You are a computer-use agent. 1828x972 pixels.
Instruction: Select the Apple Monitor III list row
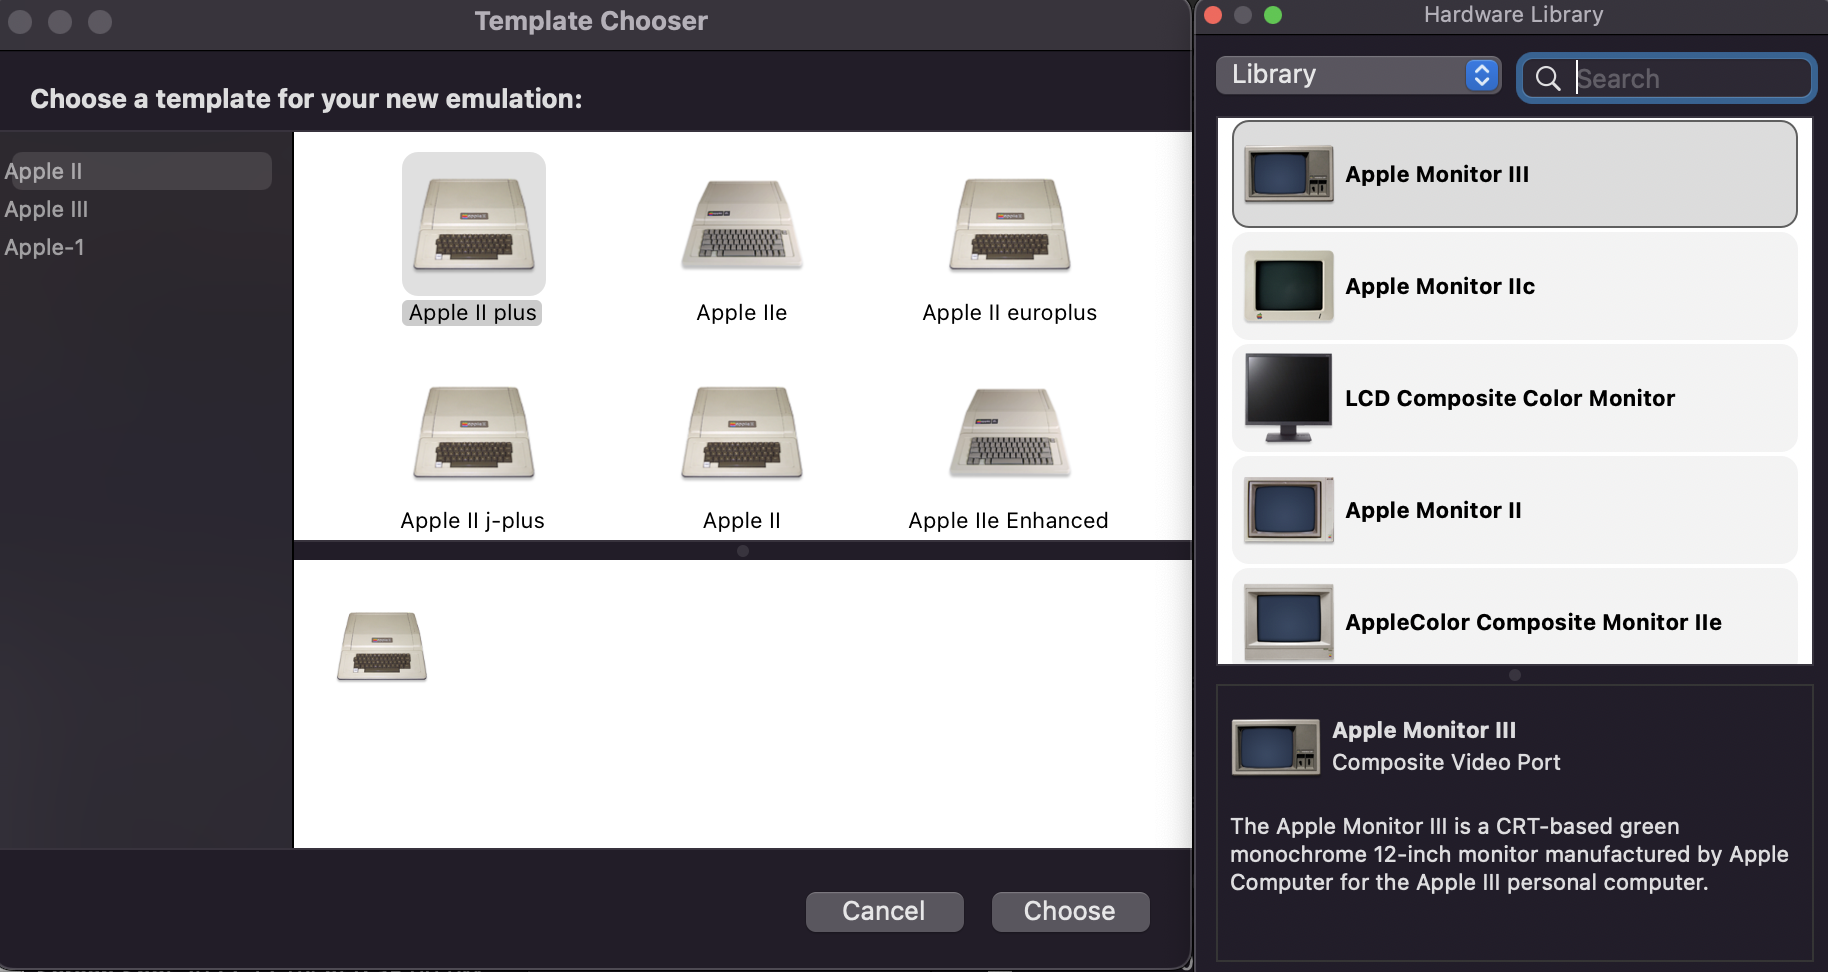[1513, 175]
